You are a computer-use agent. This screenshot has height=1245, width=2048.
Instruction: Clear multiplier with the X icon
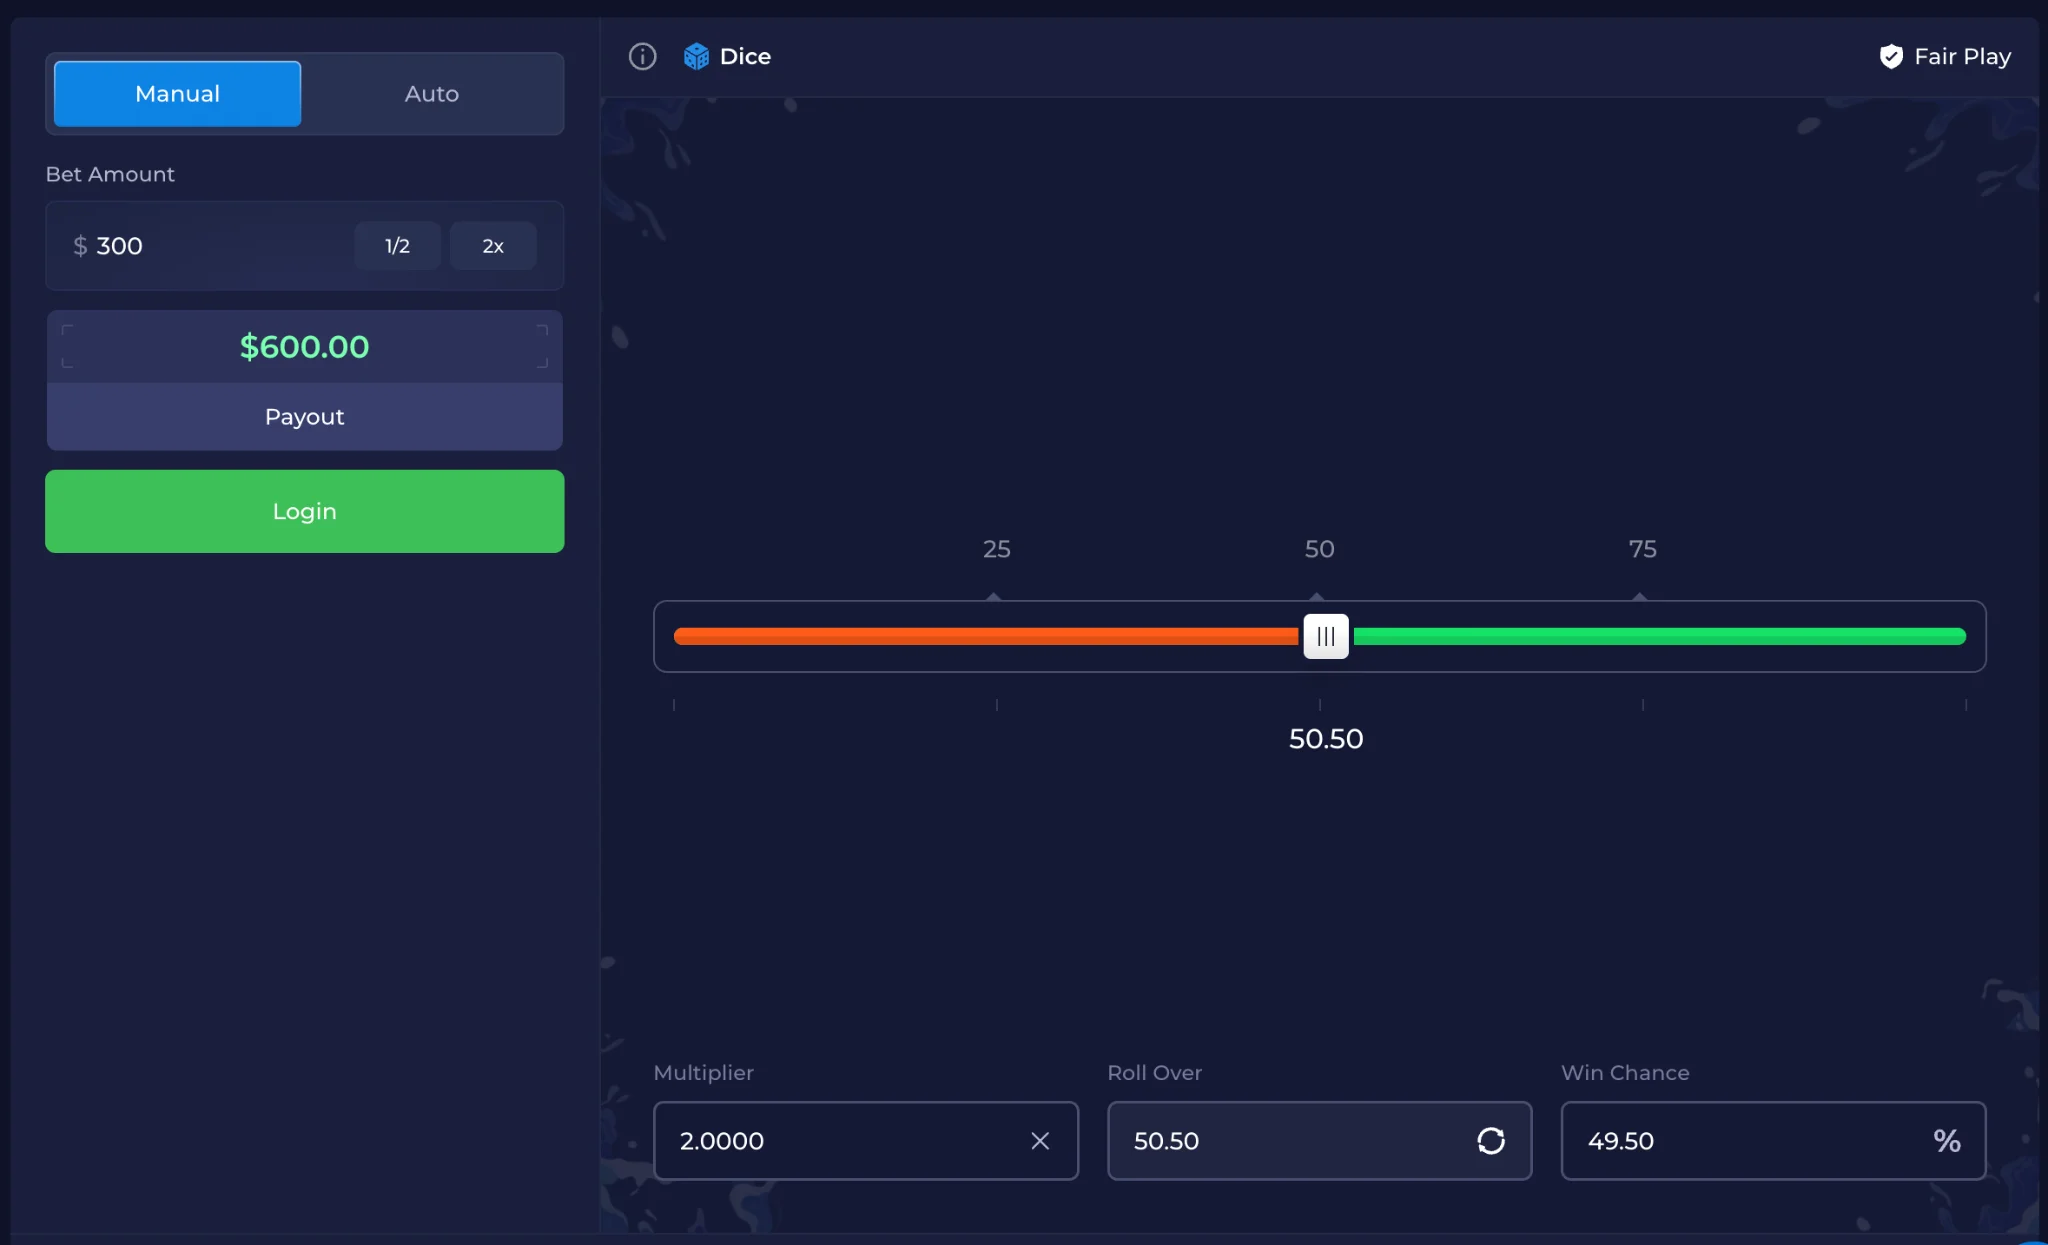pos(1040,1141)
